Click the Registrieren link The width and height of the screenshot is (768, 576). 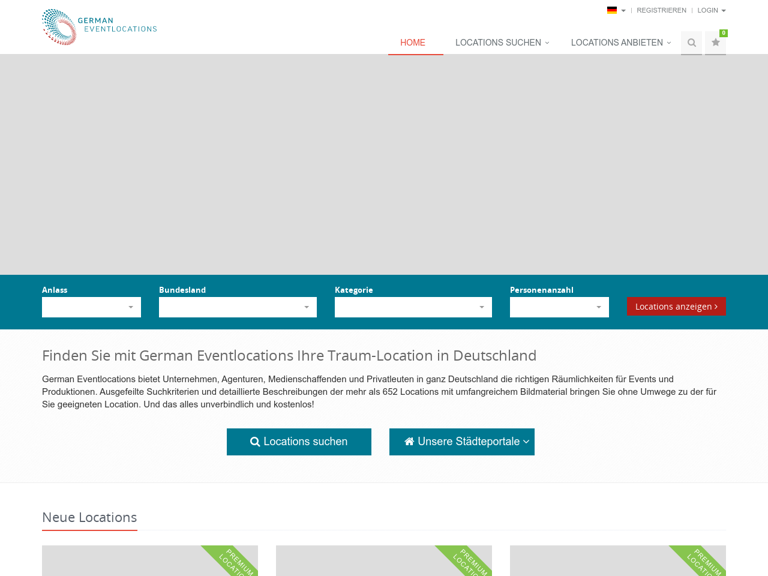(661, 10)
